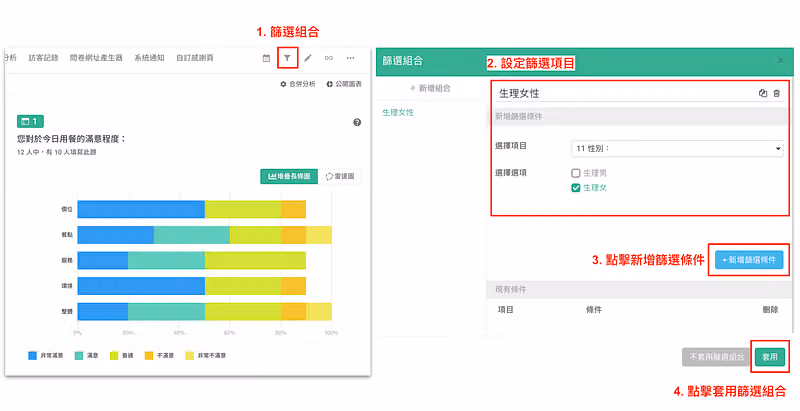
Task: Edit the 生理女性 group name field
Action: [627, 93]
